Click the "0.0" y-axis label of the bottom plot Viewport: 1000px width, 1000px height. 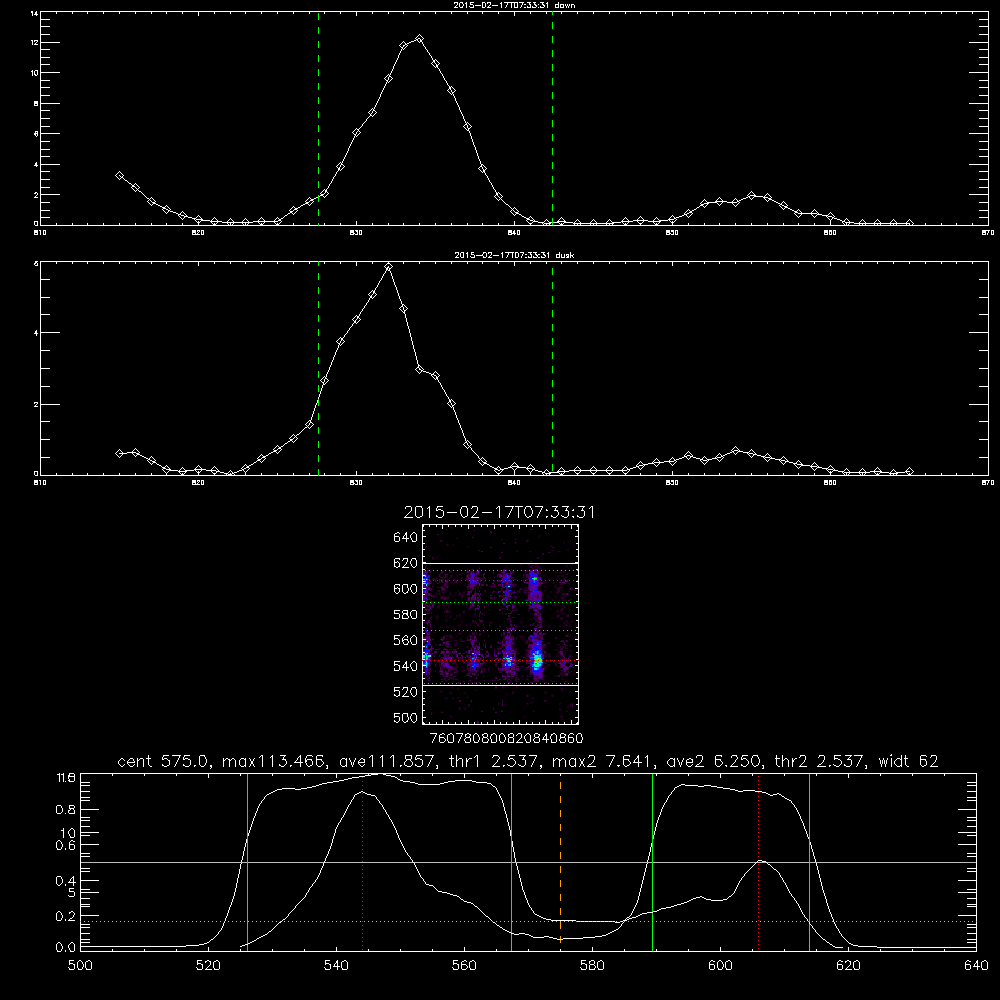coord(66,948)
